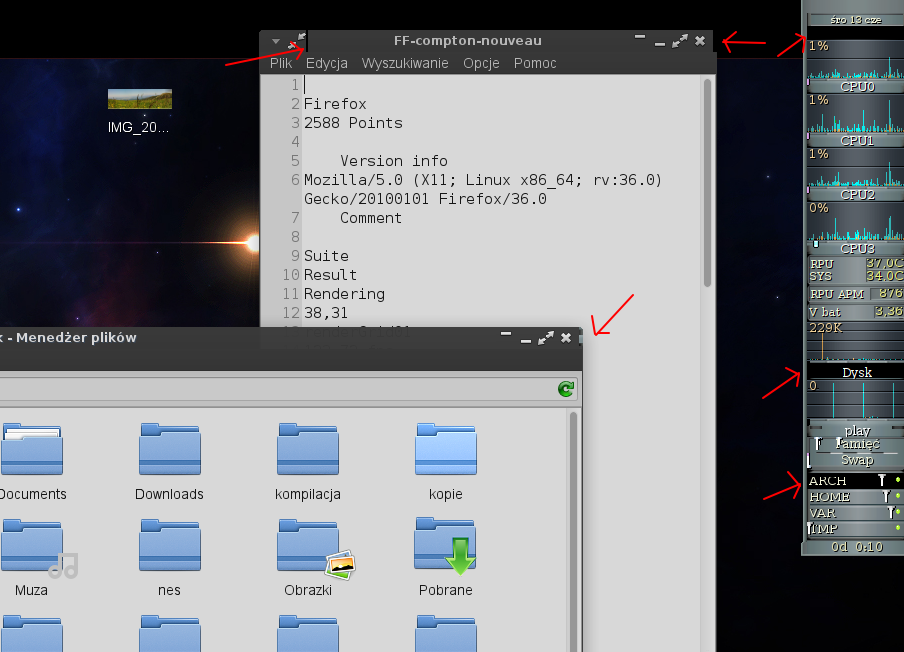Click the Dysk panel label in monitor
Image resolution: width=904 pixels, height=652 pixels.
(856, 372)
